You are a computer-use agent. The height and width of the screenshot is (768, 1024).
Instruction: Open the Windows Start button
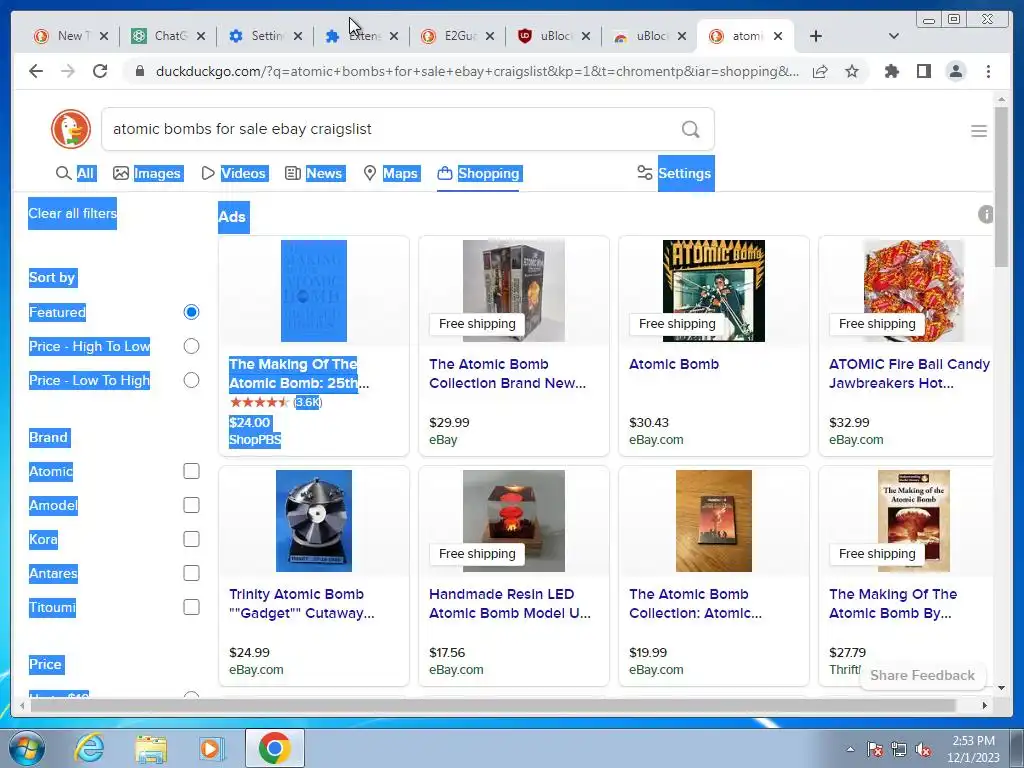pyautogui.click(x=27, y=748)
